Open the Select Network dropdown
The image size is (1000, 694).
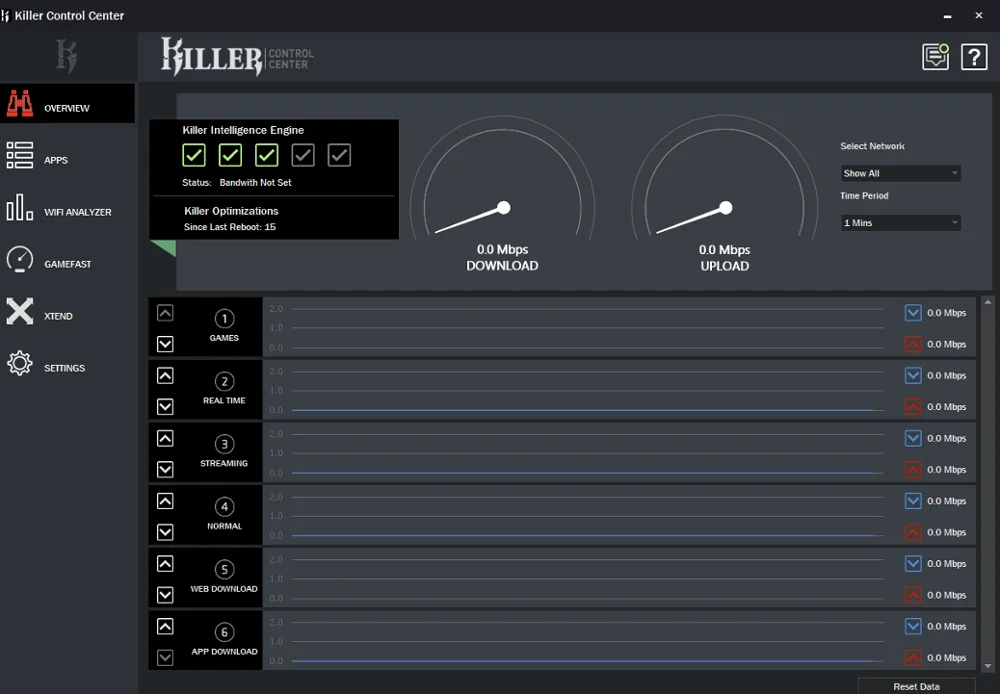(901, 174)
